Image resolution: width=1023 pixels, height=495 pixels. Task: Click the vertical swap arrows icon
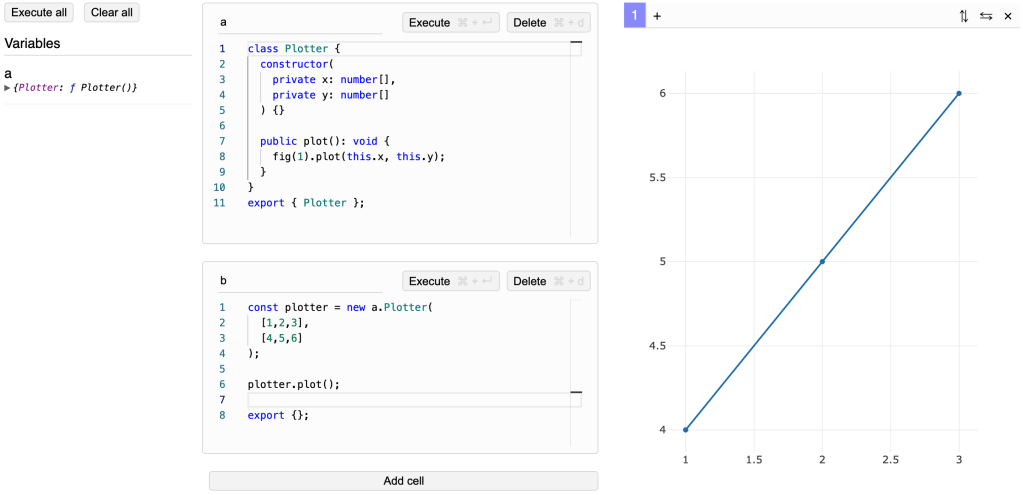[x=963, y=16]
